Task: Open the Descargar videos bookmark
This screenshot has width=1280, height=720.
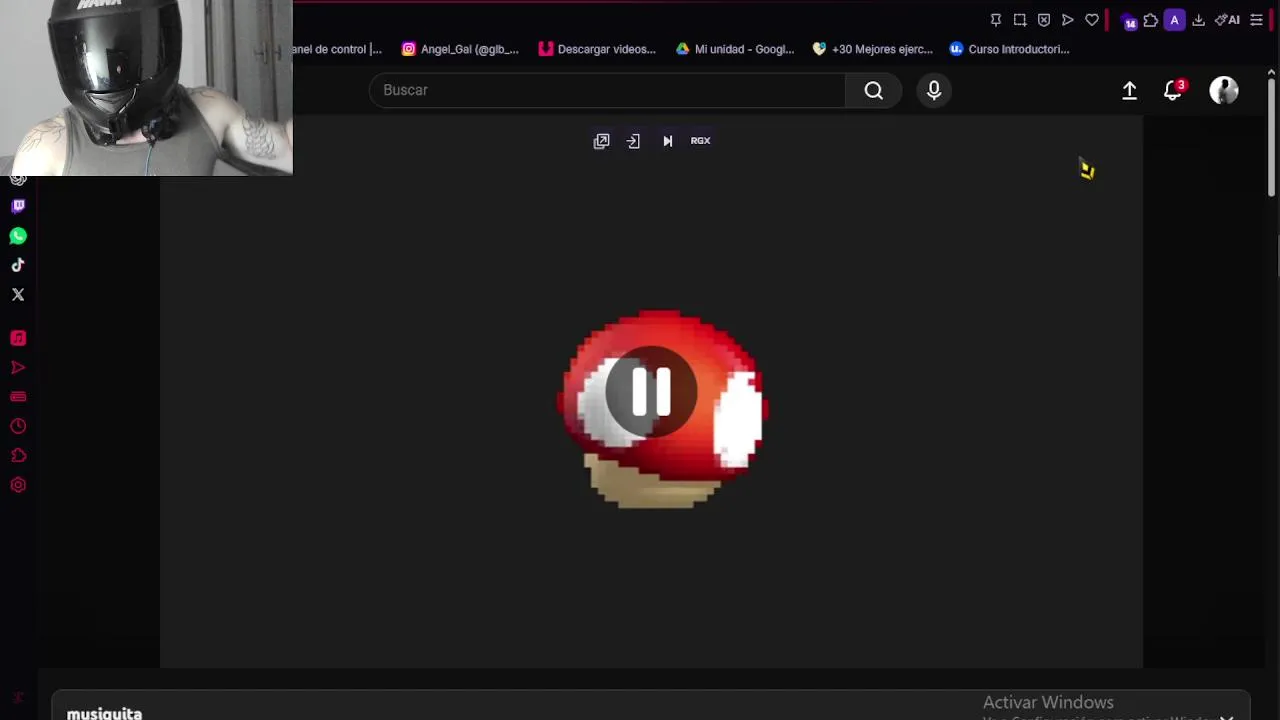Action: [x=597, y=49]
